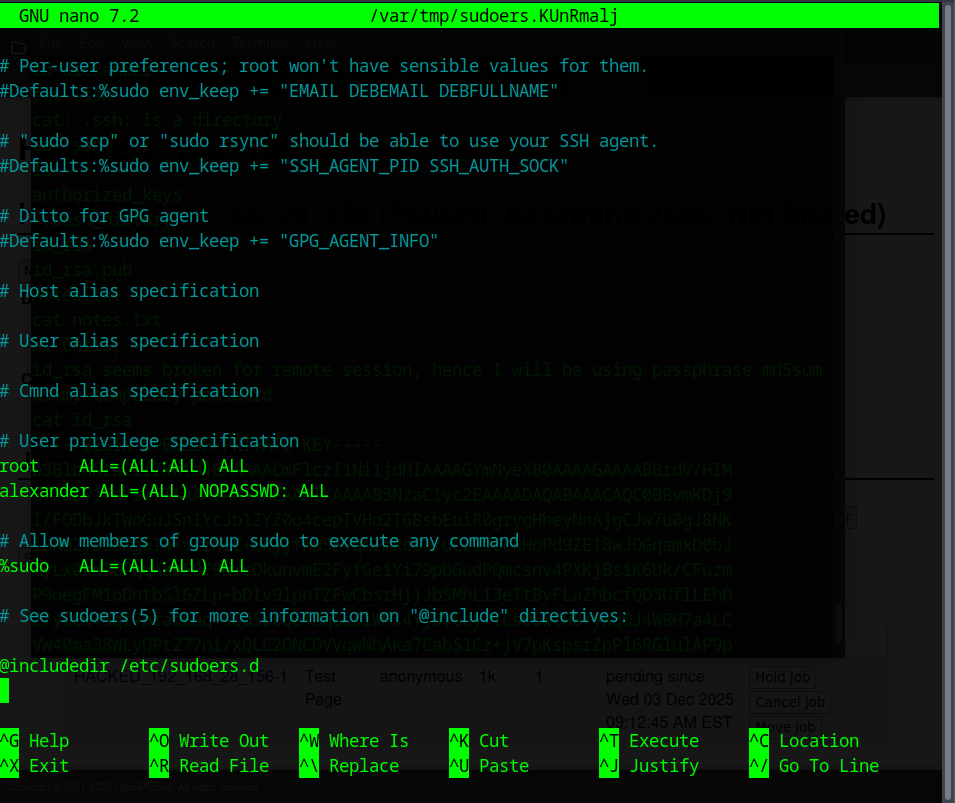The height and width of the screenshot is (803, 955).
Task: Choose the ^W Where Is search shortcut
Action: 354,741
